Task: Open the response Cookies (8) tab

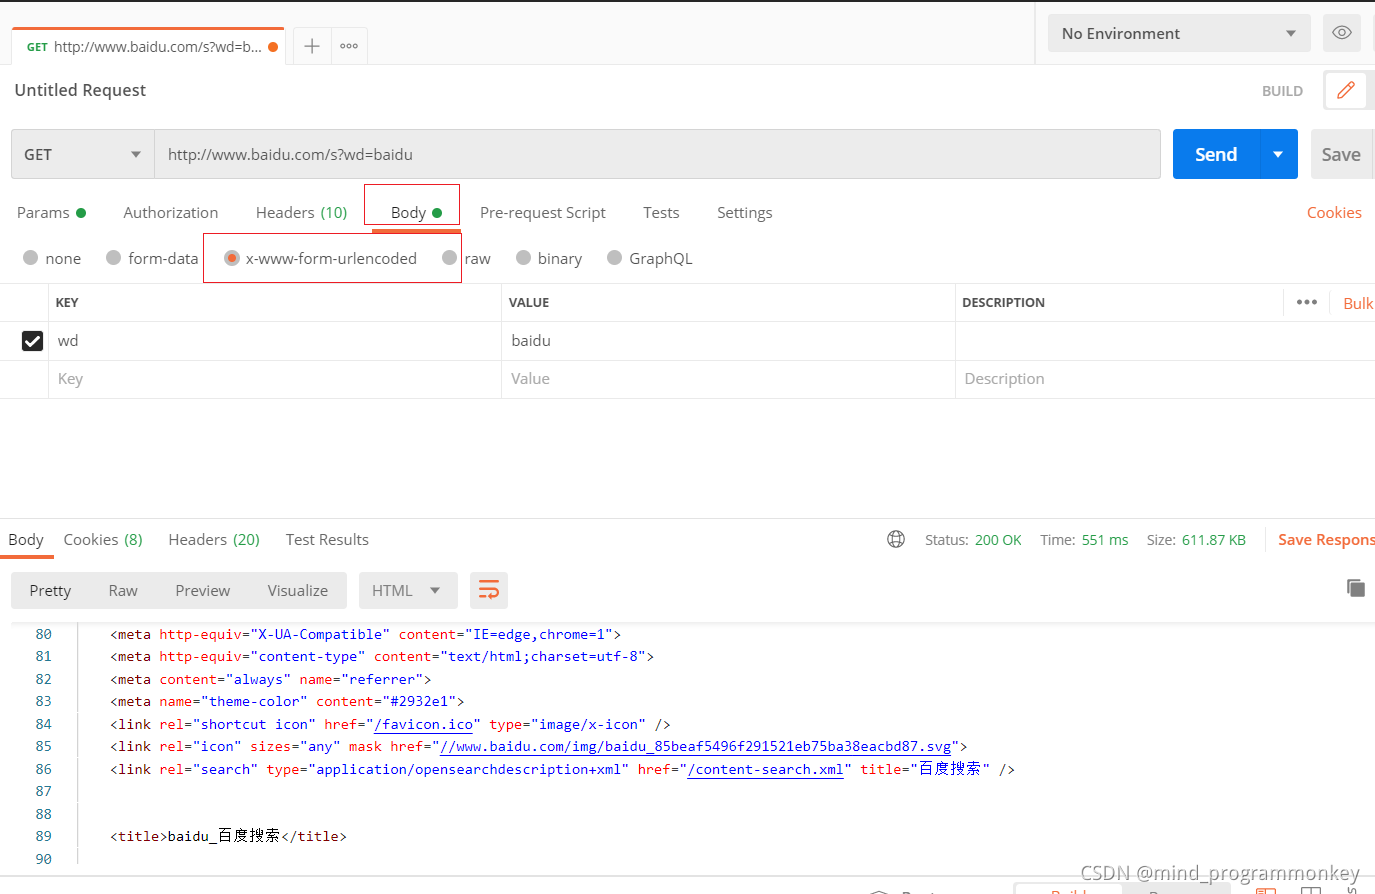Action: pyautogui.click(x=103, y=539)
